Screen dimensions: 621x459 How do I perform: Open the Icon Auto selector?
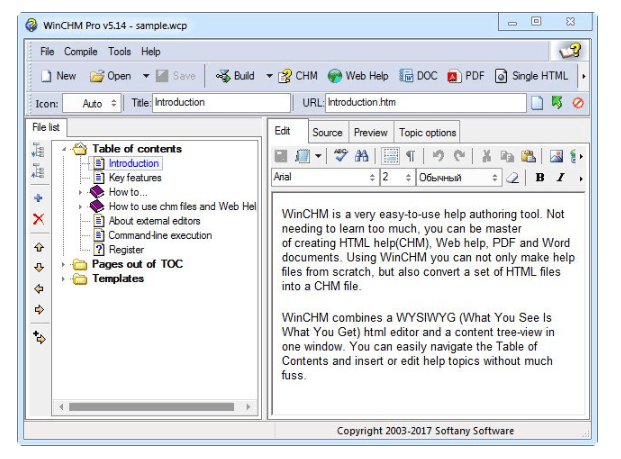[x=92, y=103]
